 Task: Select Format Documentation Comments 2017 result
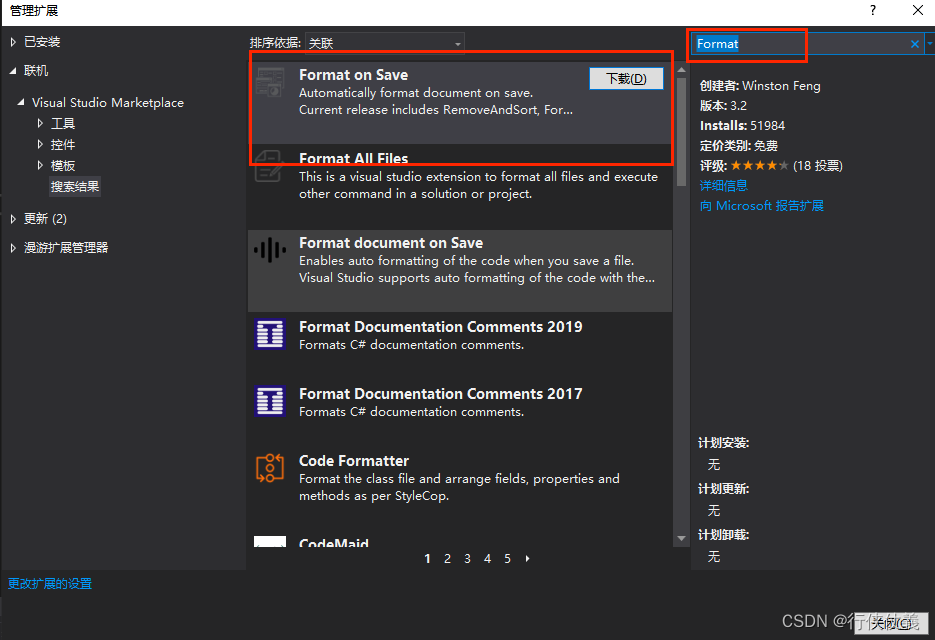[460, 412]
